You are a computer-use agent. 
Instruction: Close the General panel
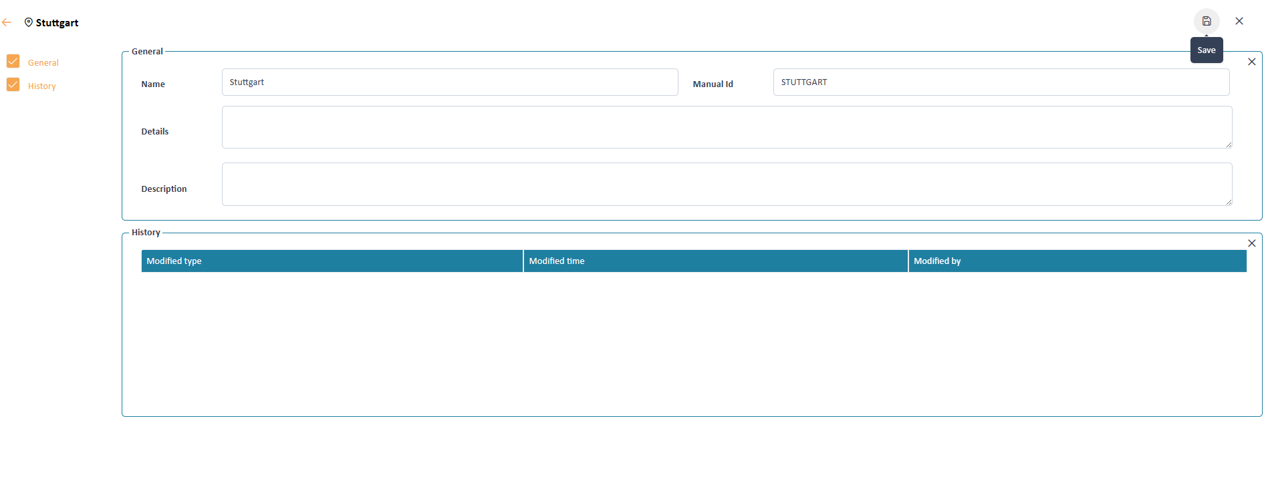1251,62
